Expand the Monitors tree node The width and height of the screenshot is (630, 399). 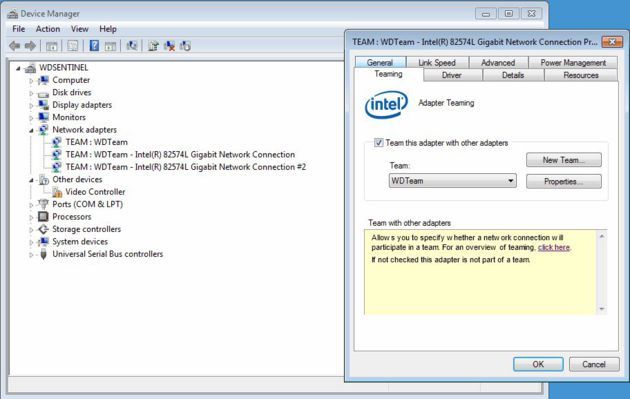(31, 118)
